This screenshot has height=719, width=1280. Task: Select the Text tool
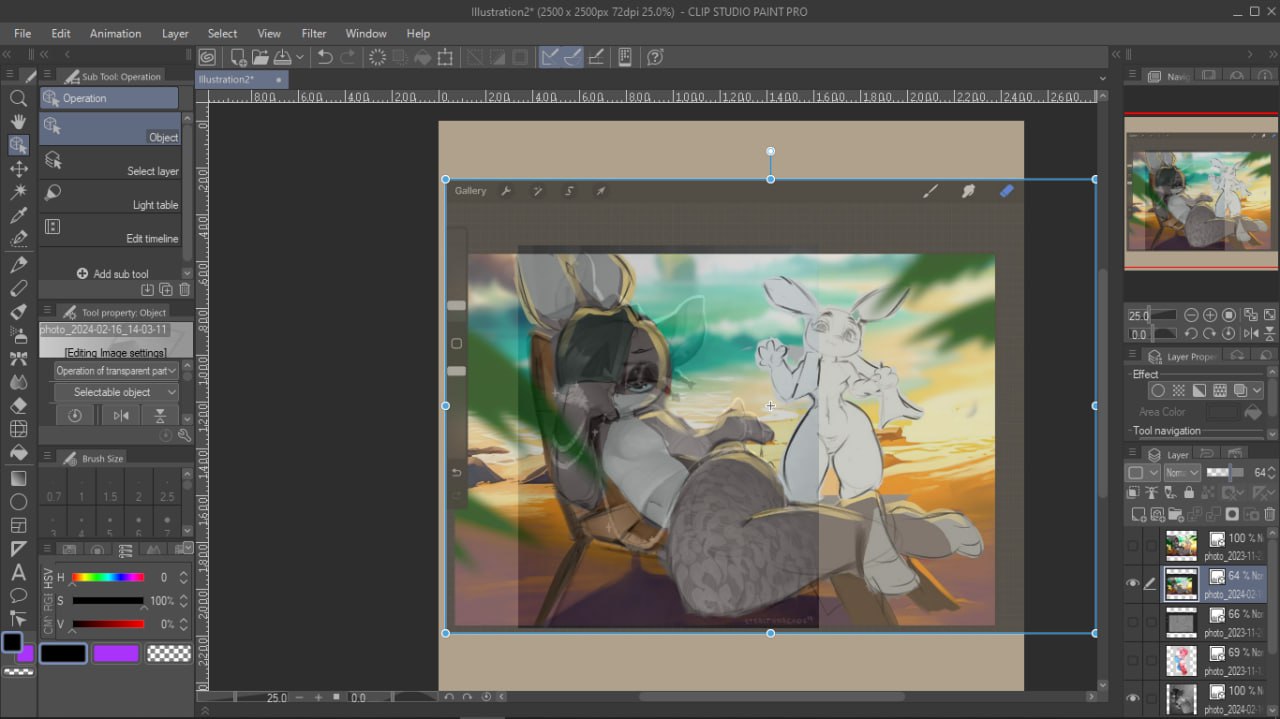click(x=18, y=573)
